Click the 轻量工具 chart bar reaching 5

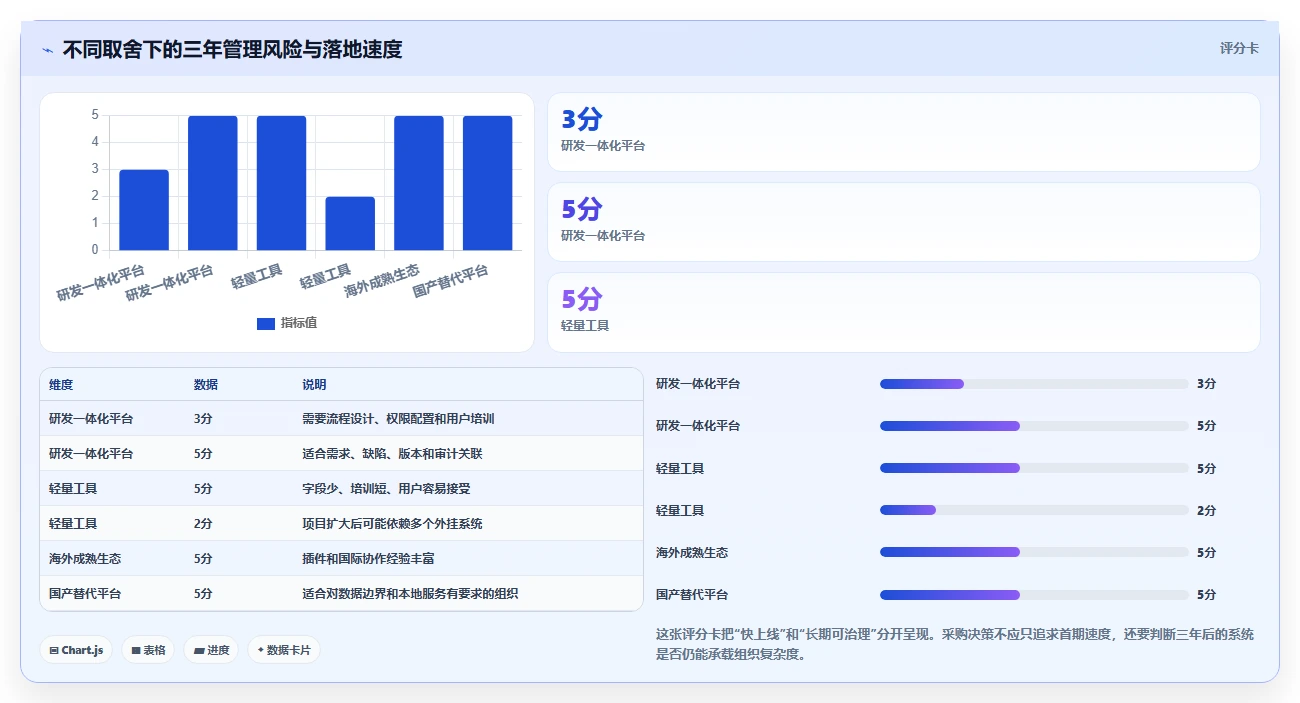coord(282,183)
